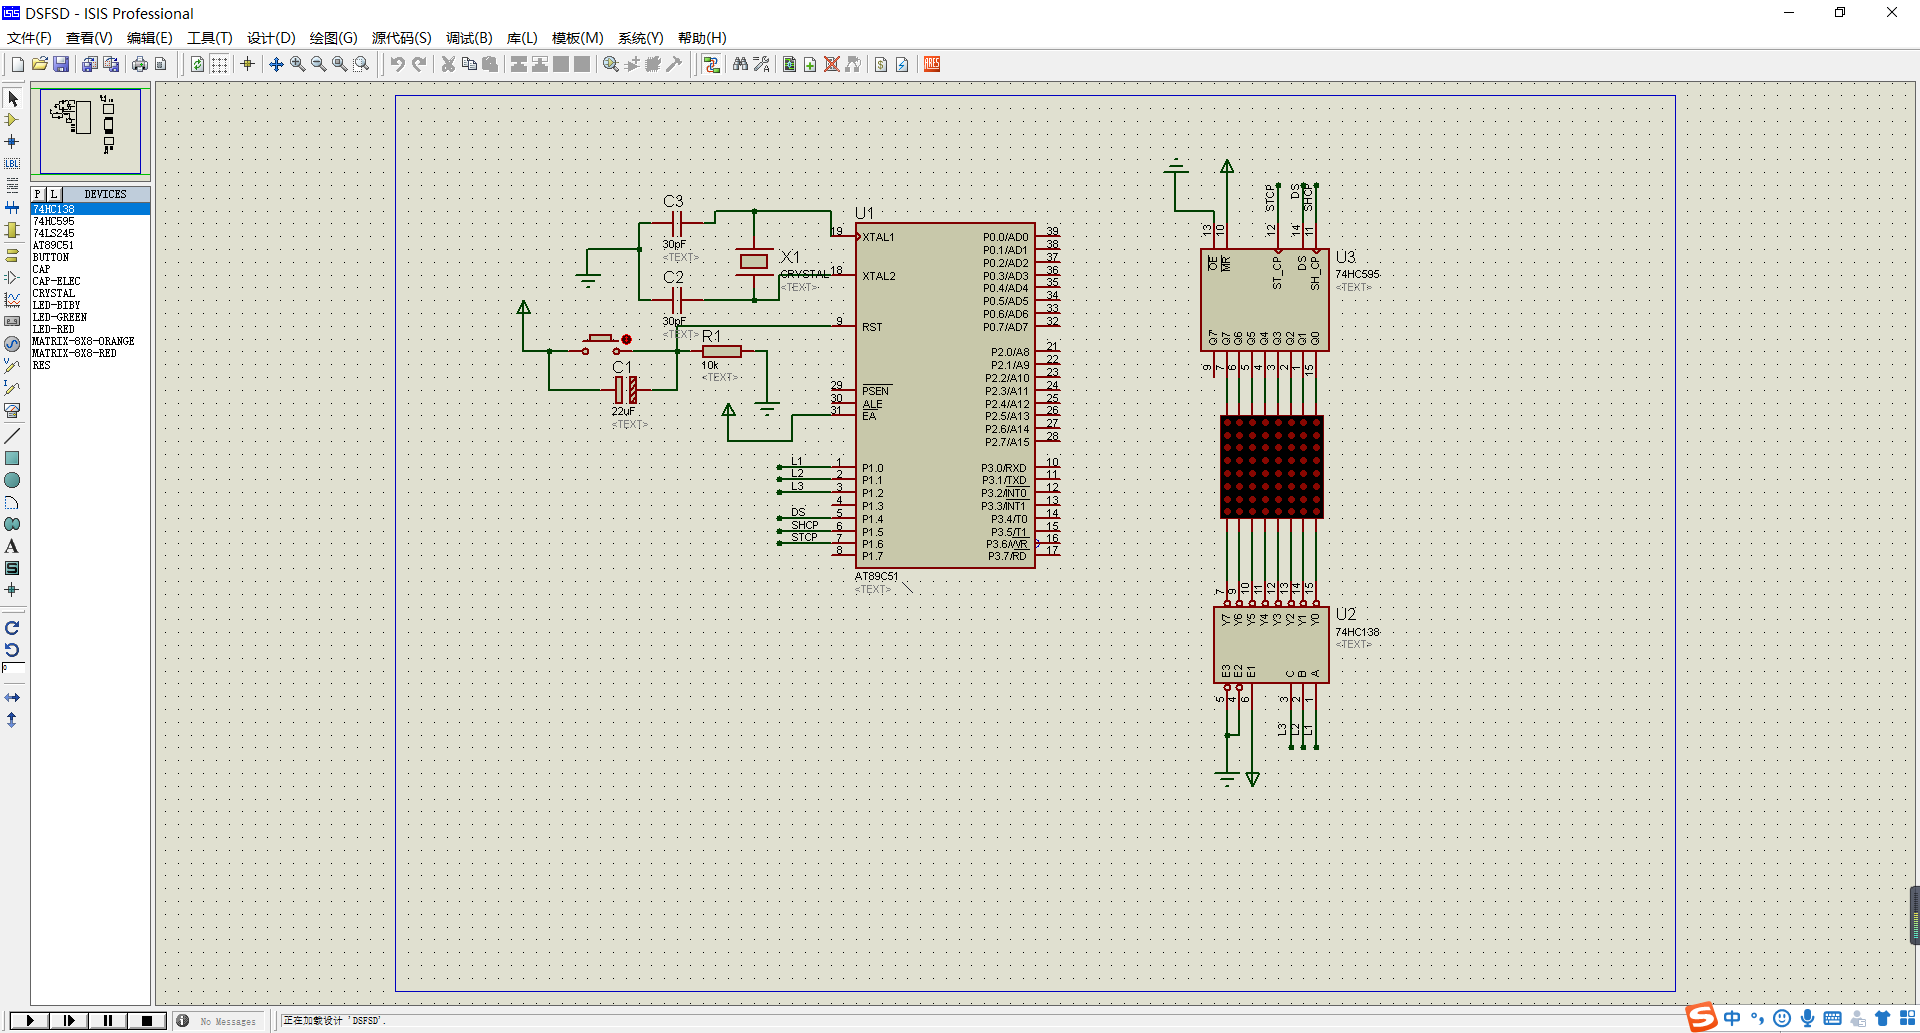The image size is (1920, 1033).
Task: Click the Save design icon
Action: tap(61, 64)
